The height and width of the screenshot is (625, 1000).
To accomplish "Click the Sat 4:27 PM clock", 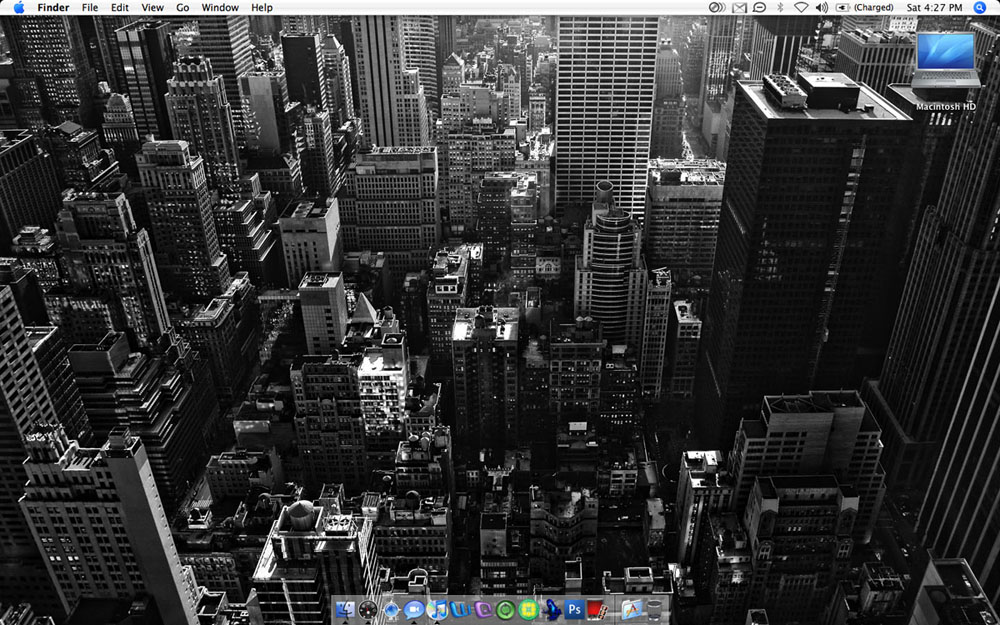I will [934, 8].
